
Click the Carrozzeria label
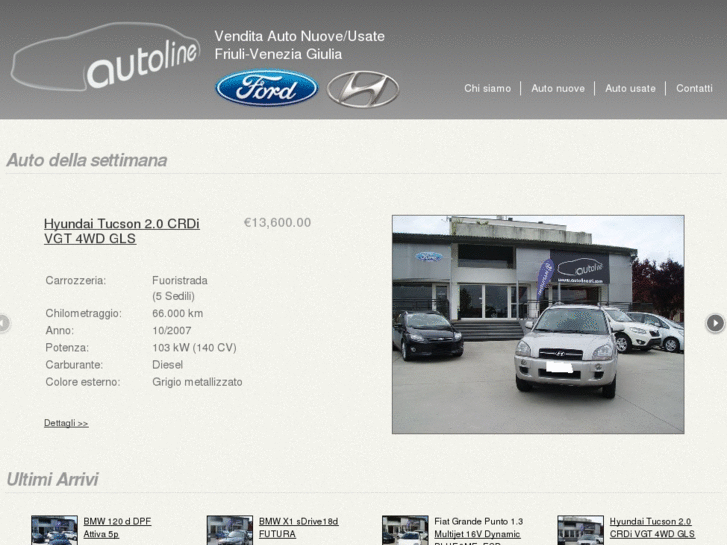point(76,281)
